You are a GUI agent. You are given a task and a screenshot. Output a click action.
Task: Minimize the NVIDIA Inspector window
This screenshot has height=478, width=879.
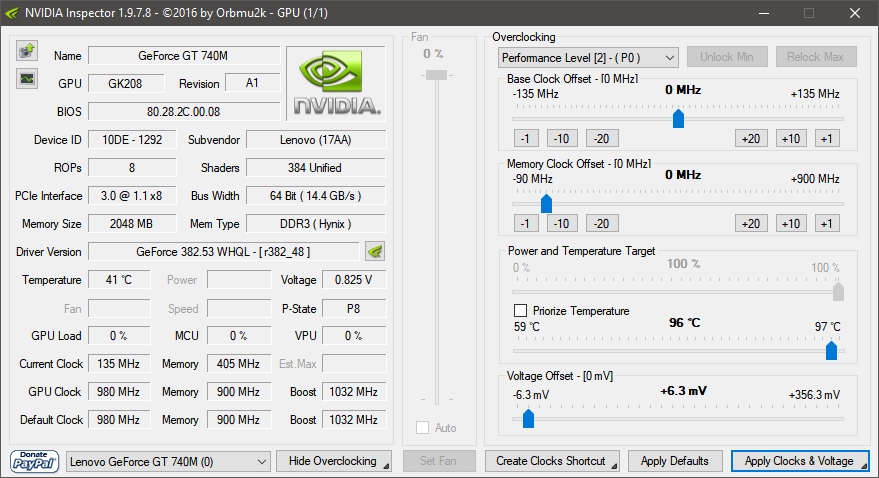(x=766, y=13)
